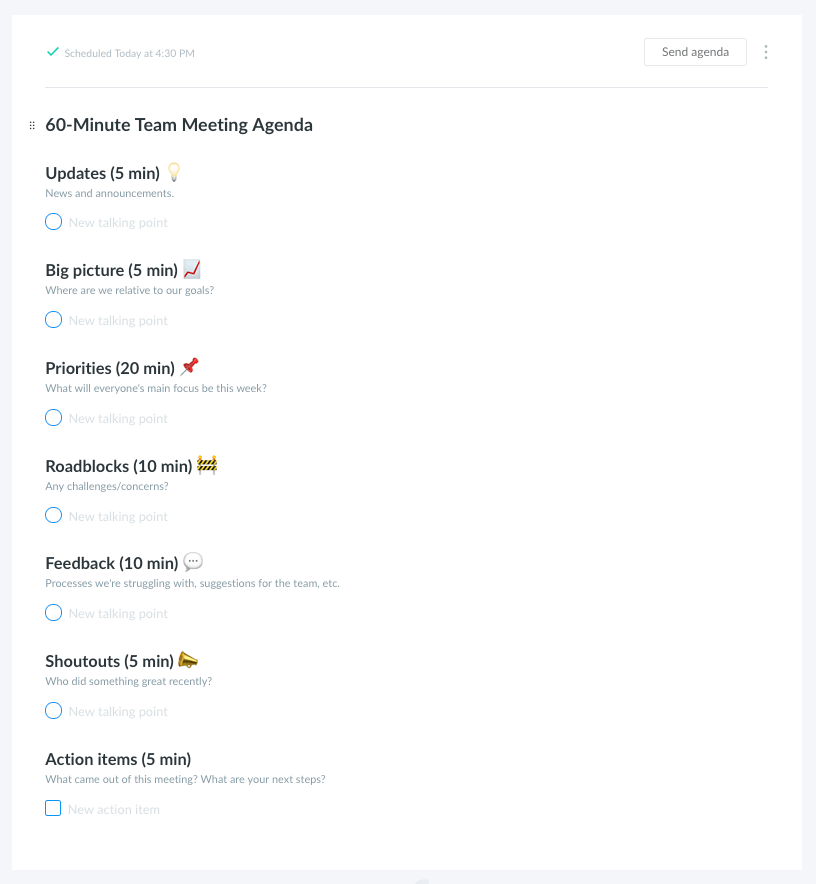Click the 60-Minute Team Meeting Agenda title
This screenshot has height=884, width=816.
179,125
